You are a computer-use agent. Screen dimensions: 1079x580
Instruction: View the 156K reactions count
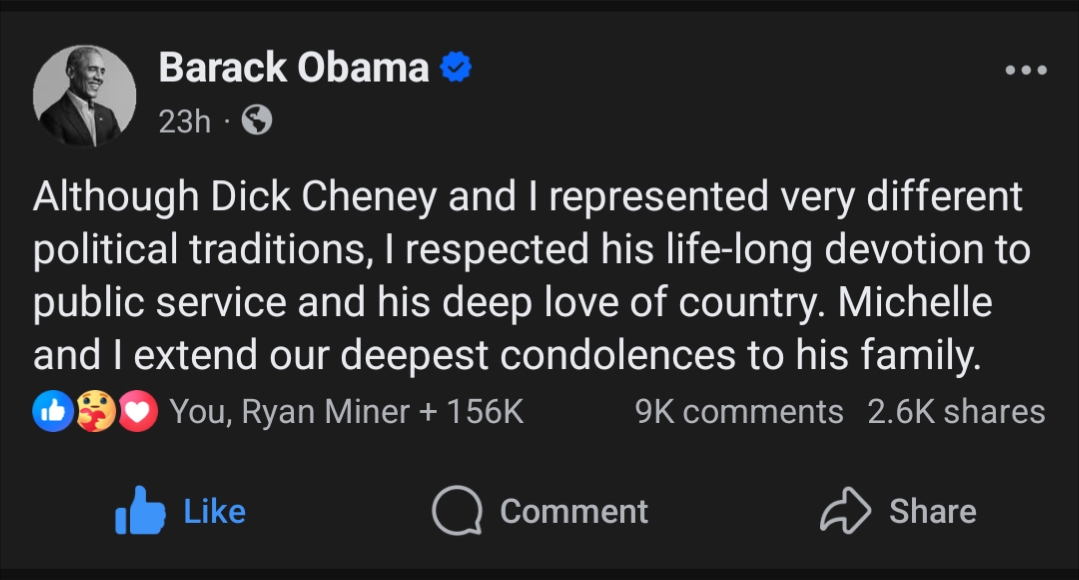(x=487, y=412)
